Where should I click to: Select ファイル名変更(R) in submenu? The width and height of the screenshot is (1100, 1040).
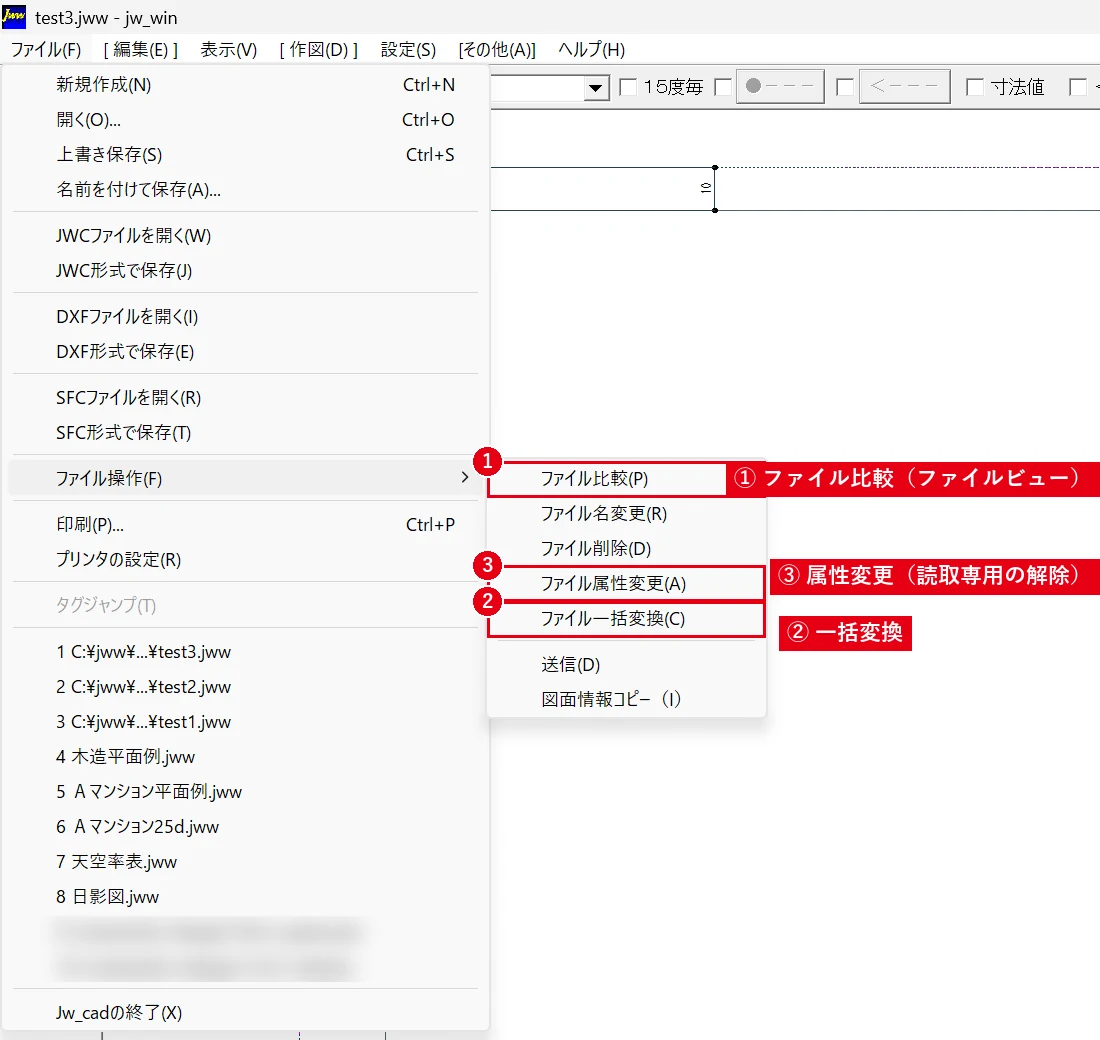coord(626,514)
